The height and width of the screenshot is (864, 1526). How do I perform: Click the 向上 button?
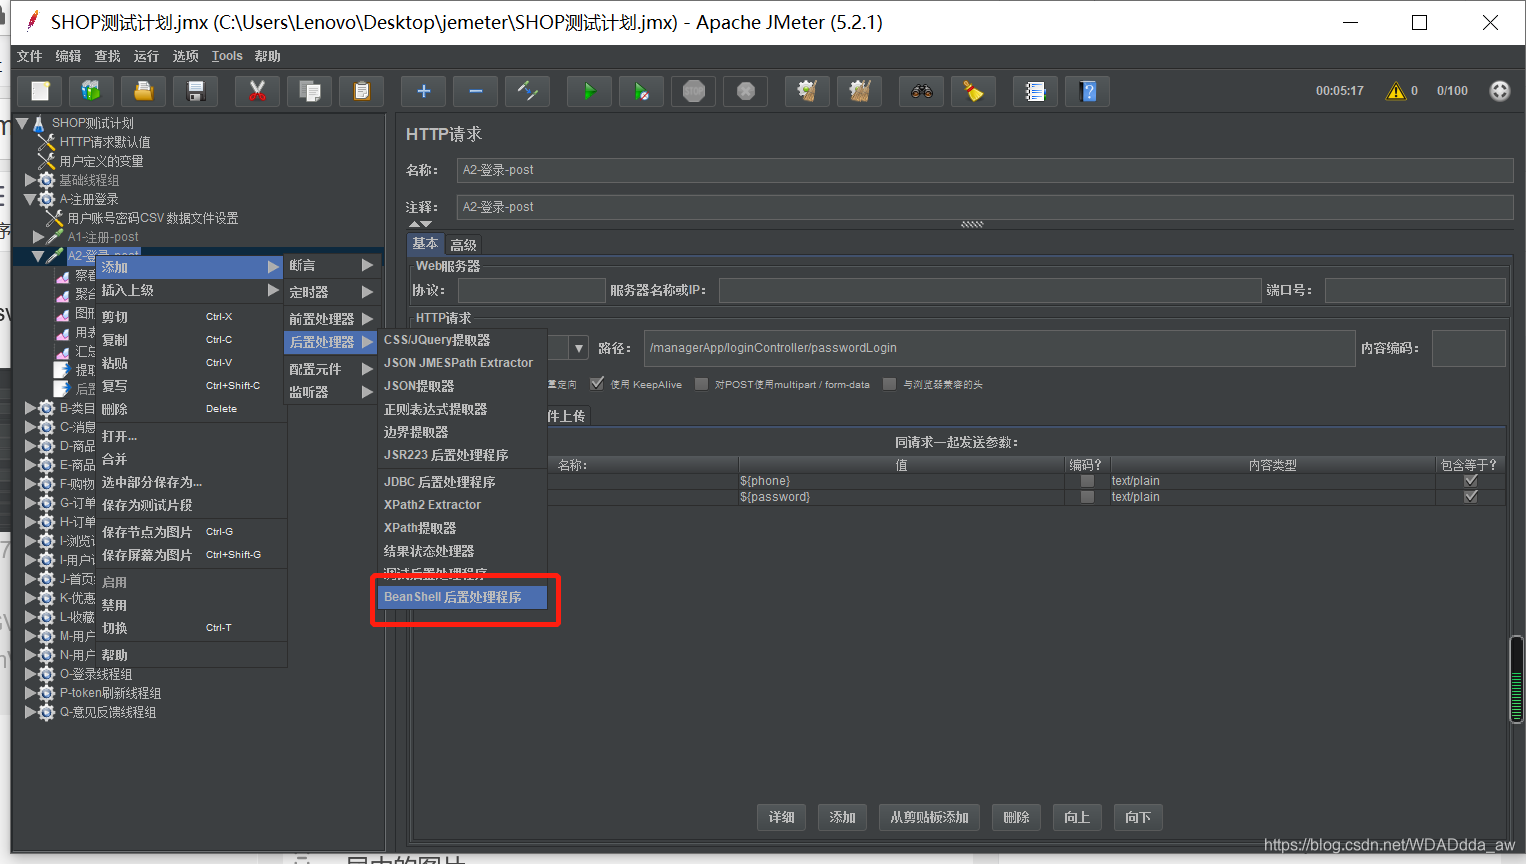click(1078, 817)
